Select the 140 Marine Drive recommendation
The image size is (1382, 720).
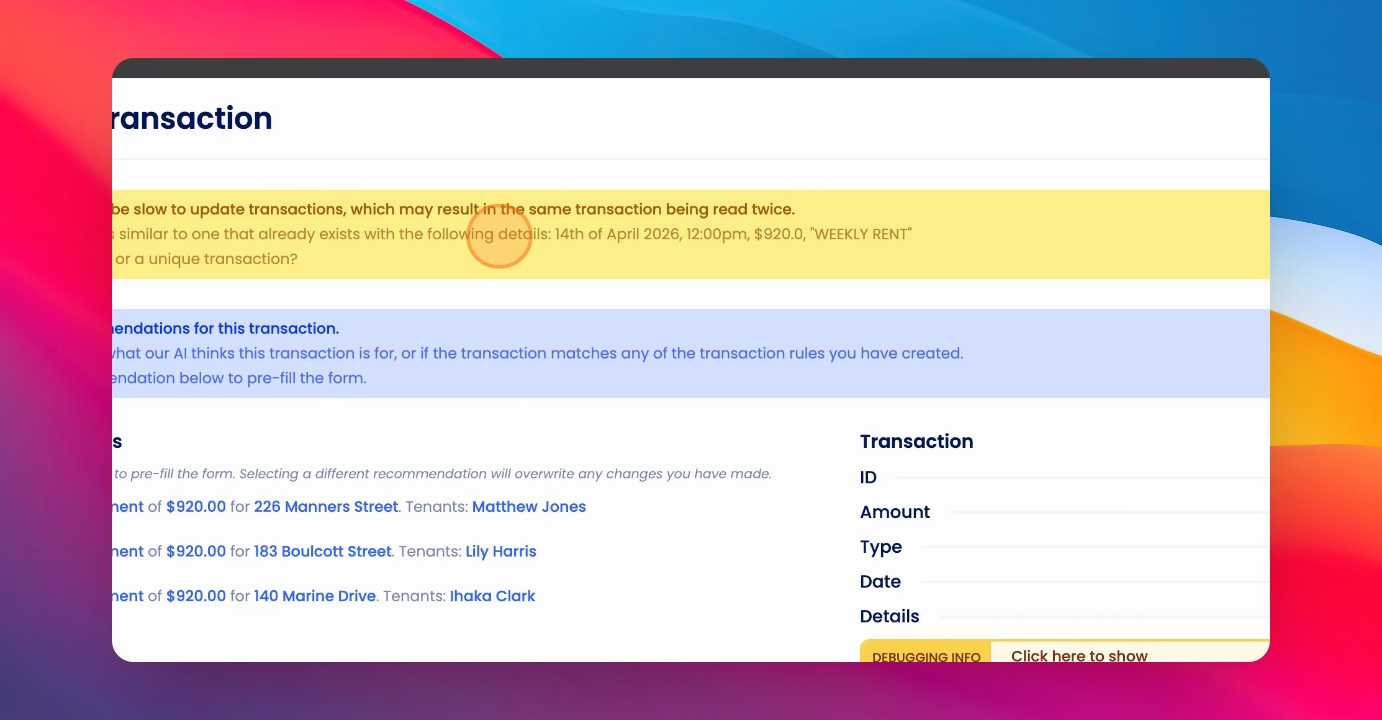(315, 596)
